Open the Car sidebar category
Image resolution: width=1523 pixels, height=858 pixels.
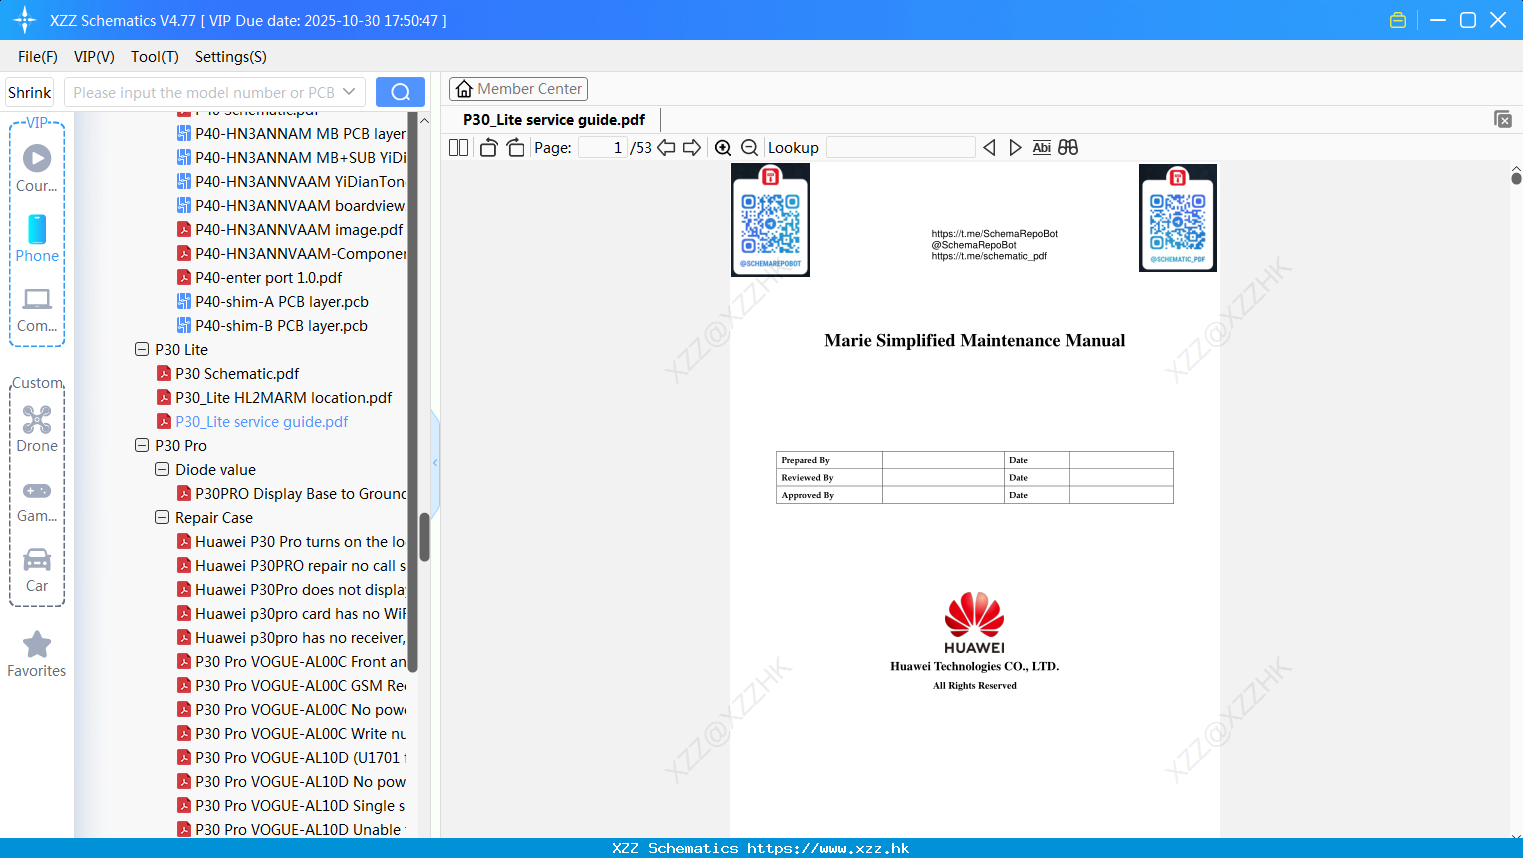click(37, 570)
